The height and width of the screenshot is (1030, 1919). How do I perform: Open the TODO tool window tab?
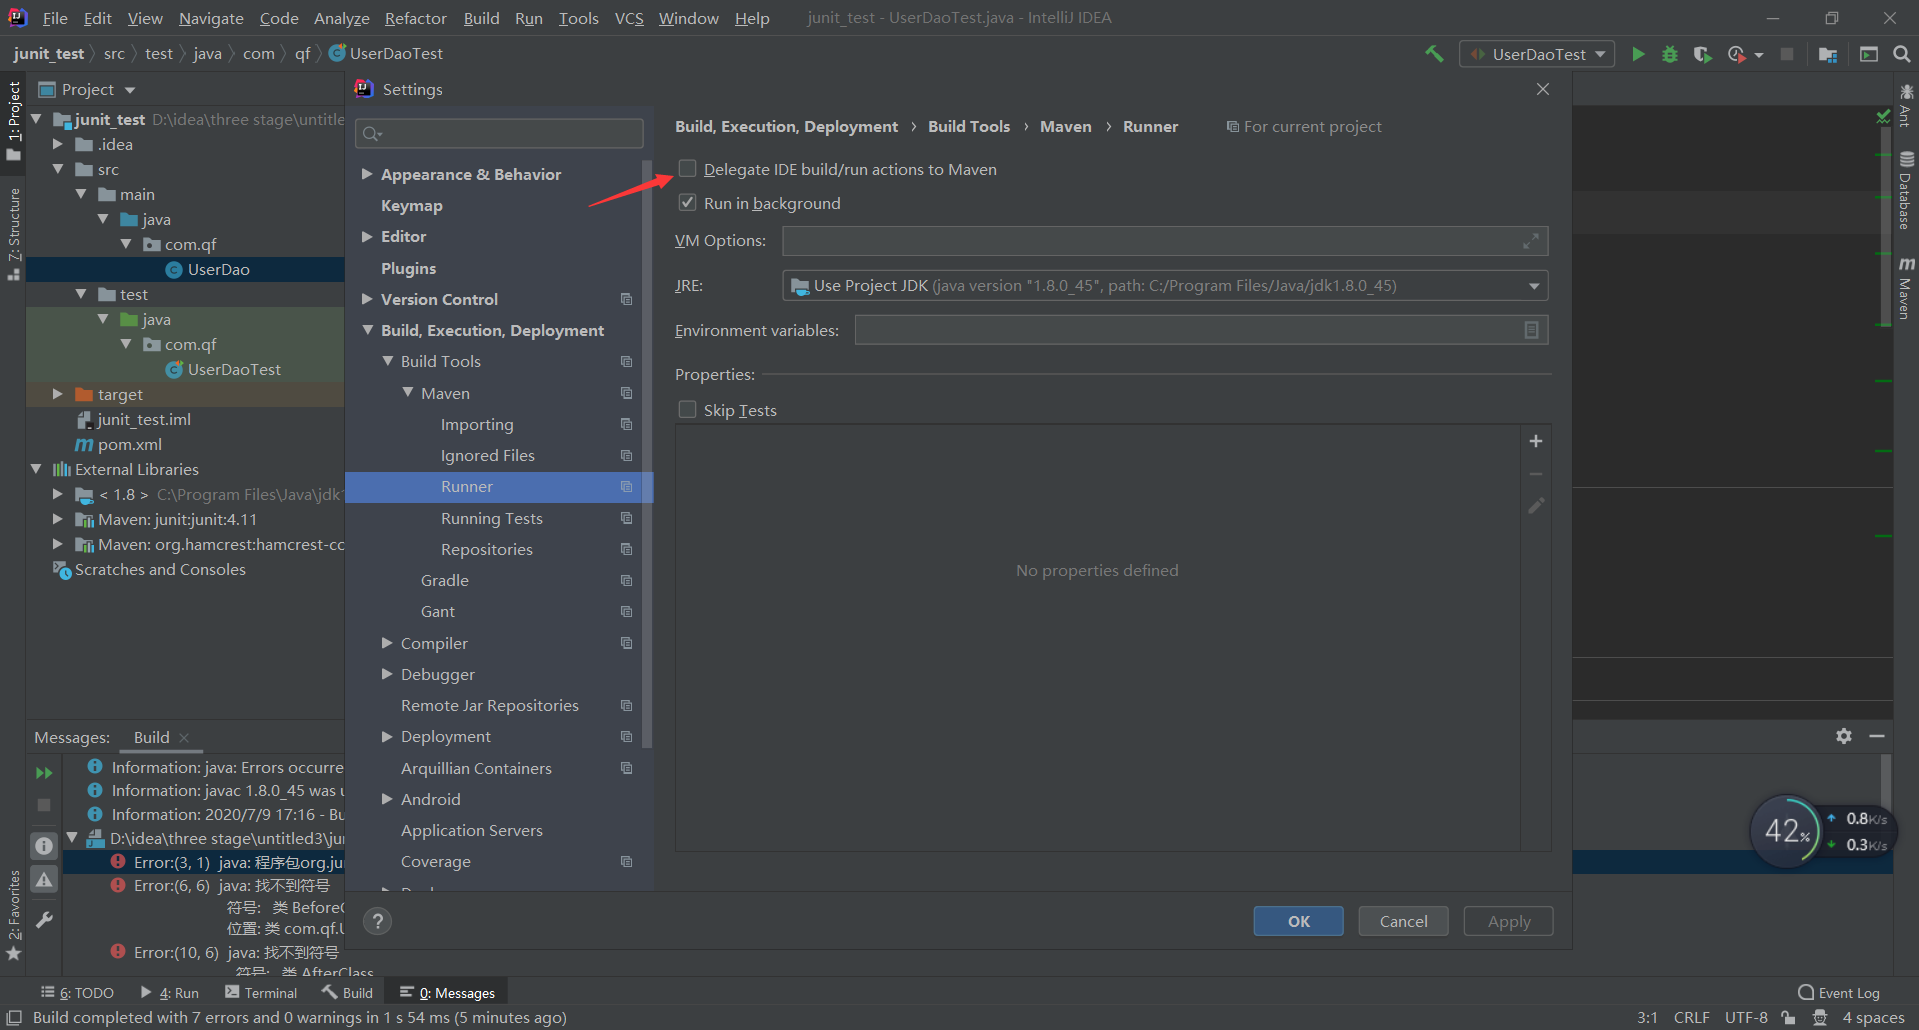coord(77,993)
